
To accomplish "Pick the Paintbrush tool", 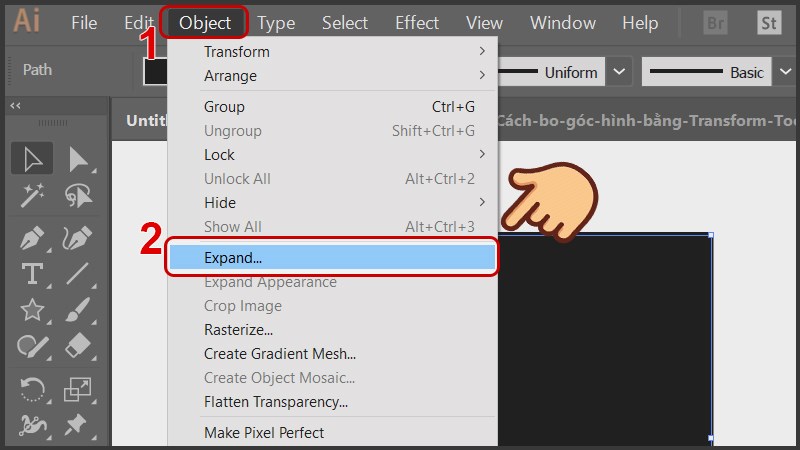I will point(78,310).
